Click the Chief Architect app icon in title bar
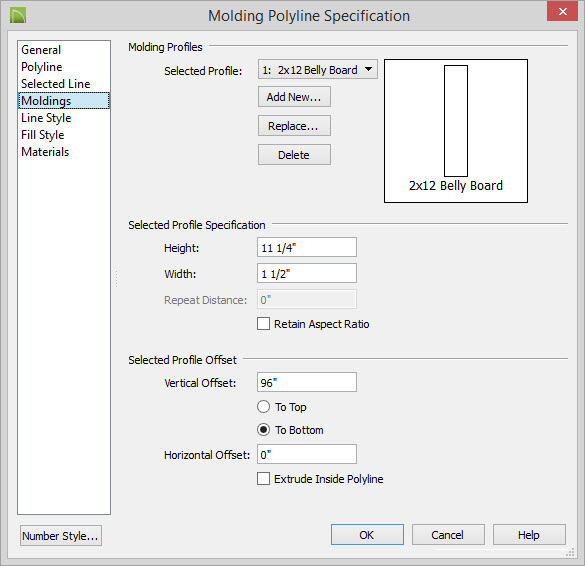Image resolution: width=585 pixels, height=566 pixels. coord(18,16)
